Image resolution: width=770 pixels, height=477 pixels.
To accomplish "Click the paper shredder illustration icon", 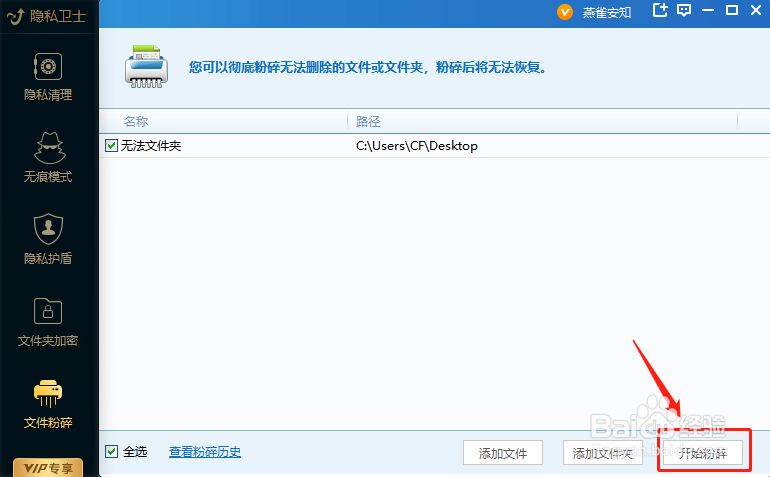I will click(x=146, y=67).
